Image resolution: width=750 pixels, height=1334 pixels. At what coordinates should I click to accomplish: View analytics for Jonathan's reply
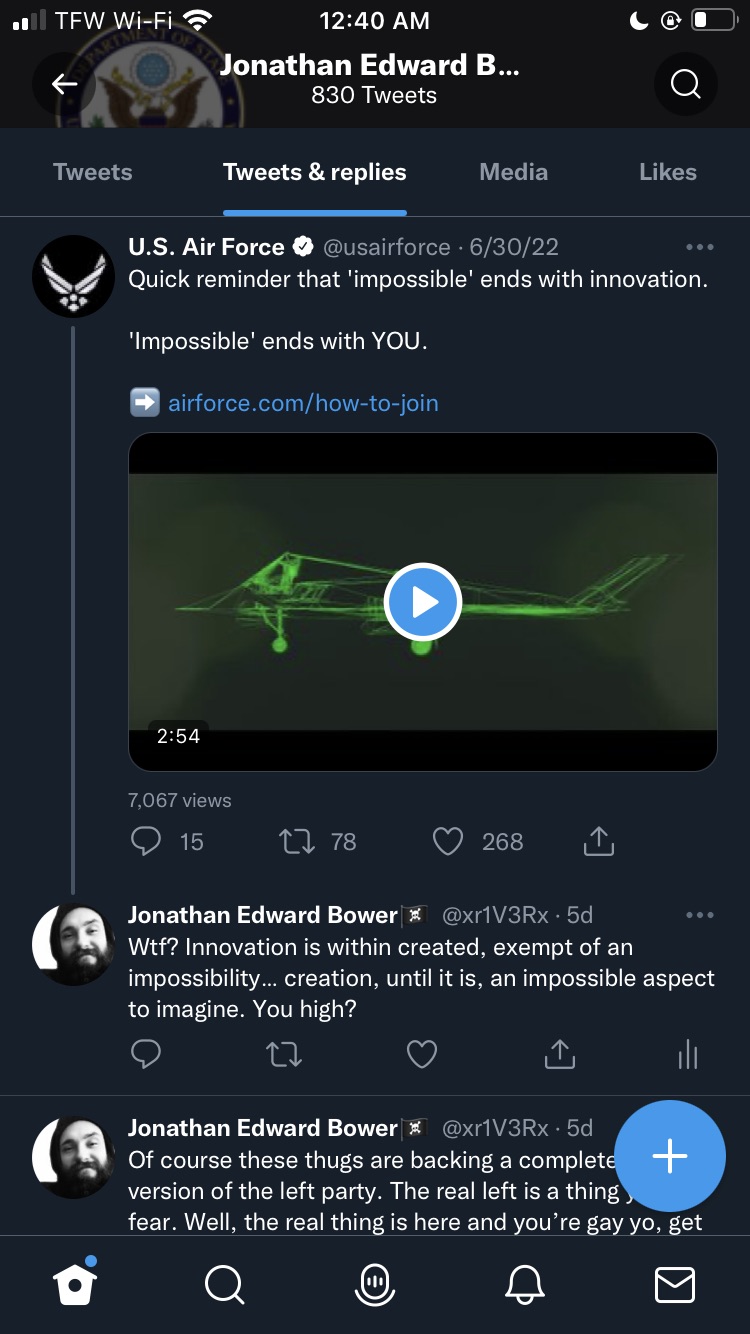[688, 1054]
